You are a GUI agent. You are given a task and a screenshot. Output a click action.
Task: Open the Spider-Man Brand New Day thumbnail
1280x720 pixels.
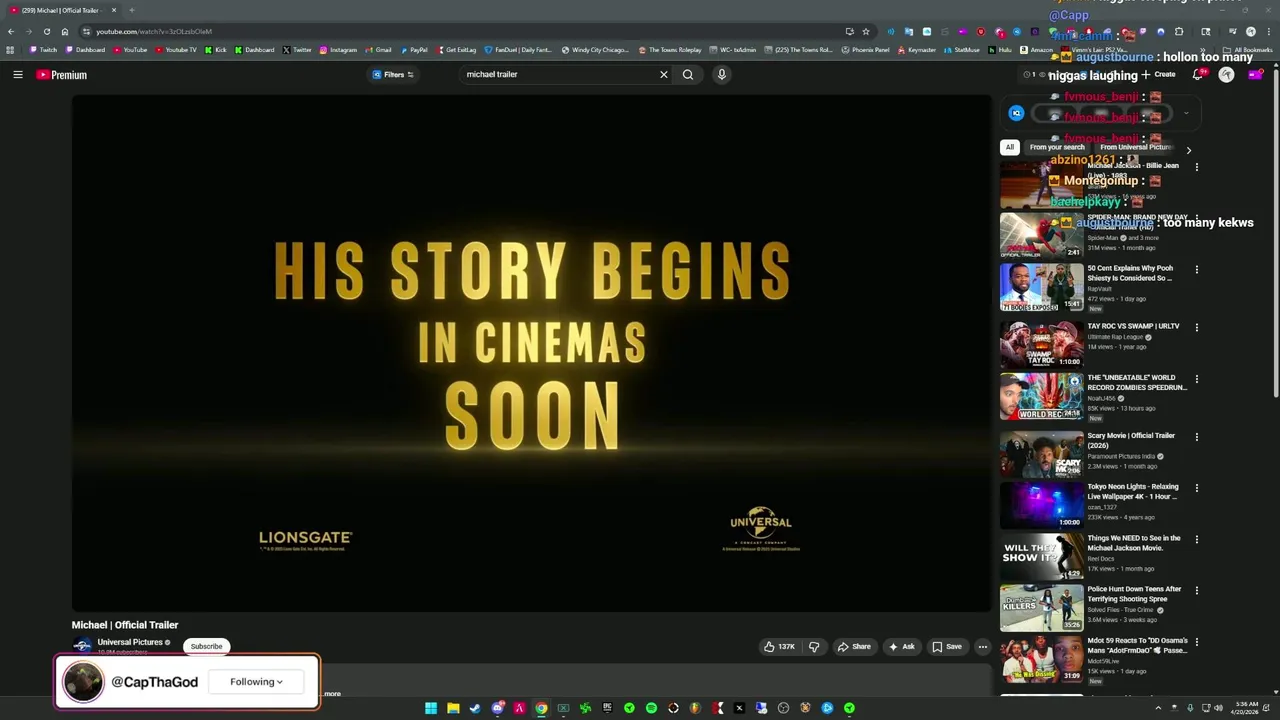[1041, 235]
